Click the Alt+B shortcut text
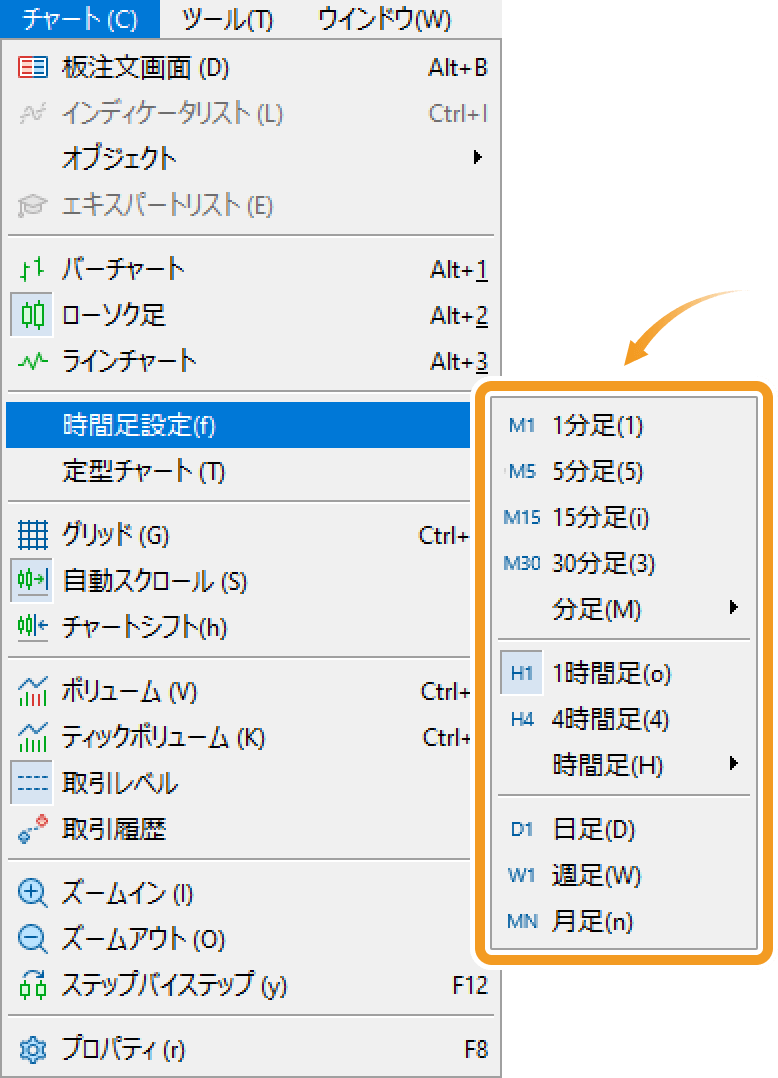 click(x=458, y=67)
